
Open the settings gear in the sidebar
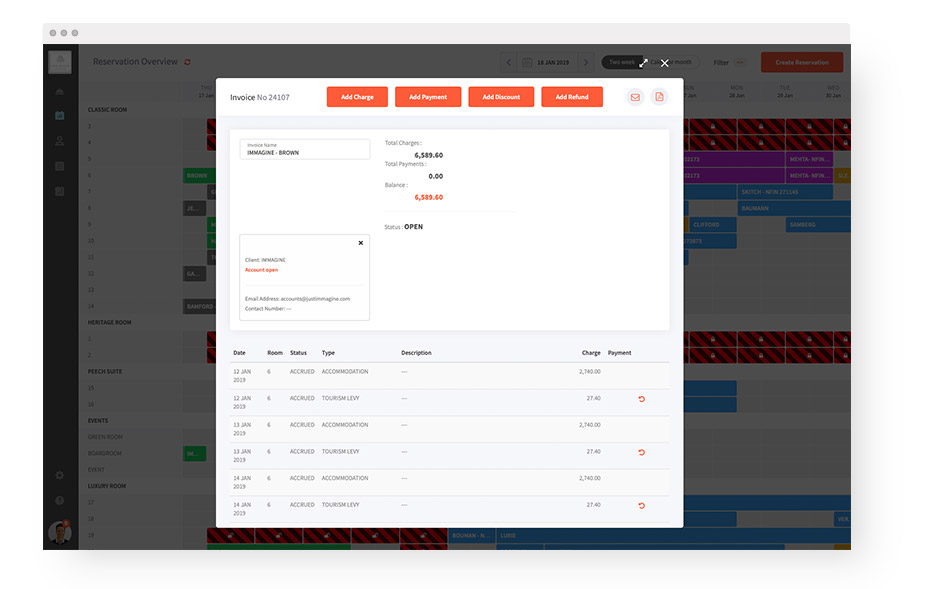coord(60,475)
